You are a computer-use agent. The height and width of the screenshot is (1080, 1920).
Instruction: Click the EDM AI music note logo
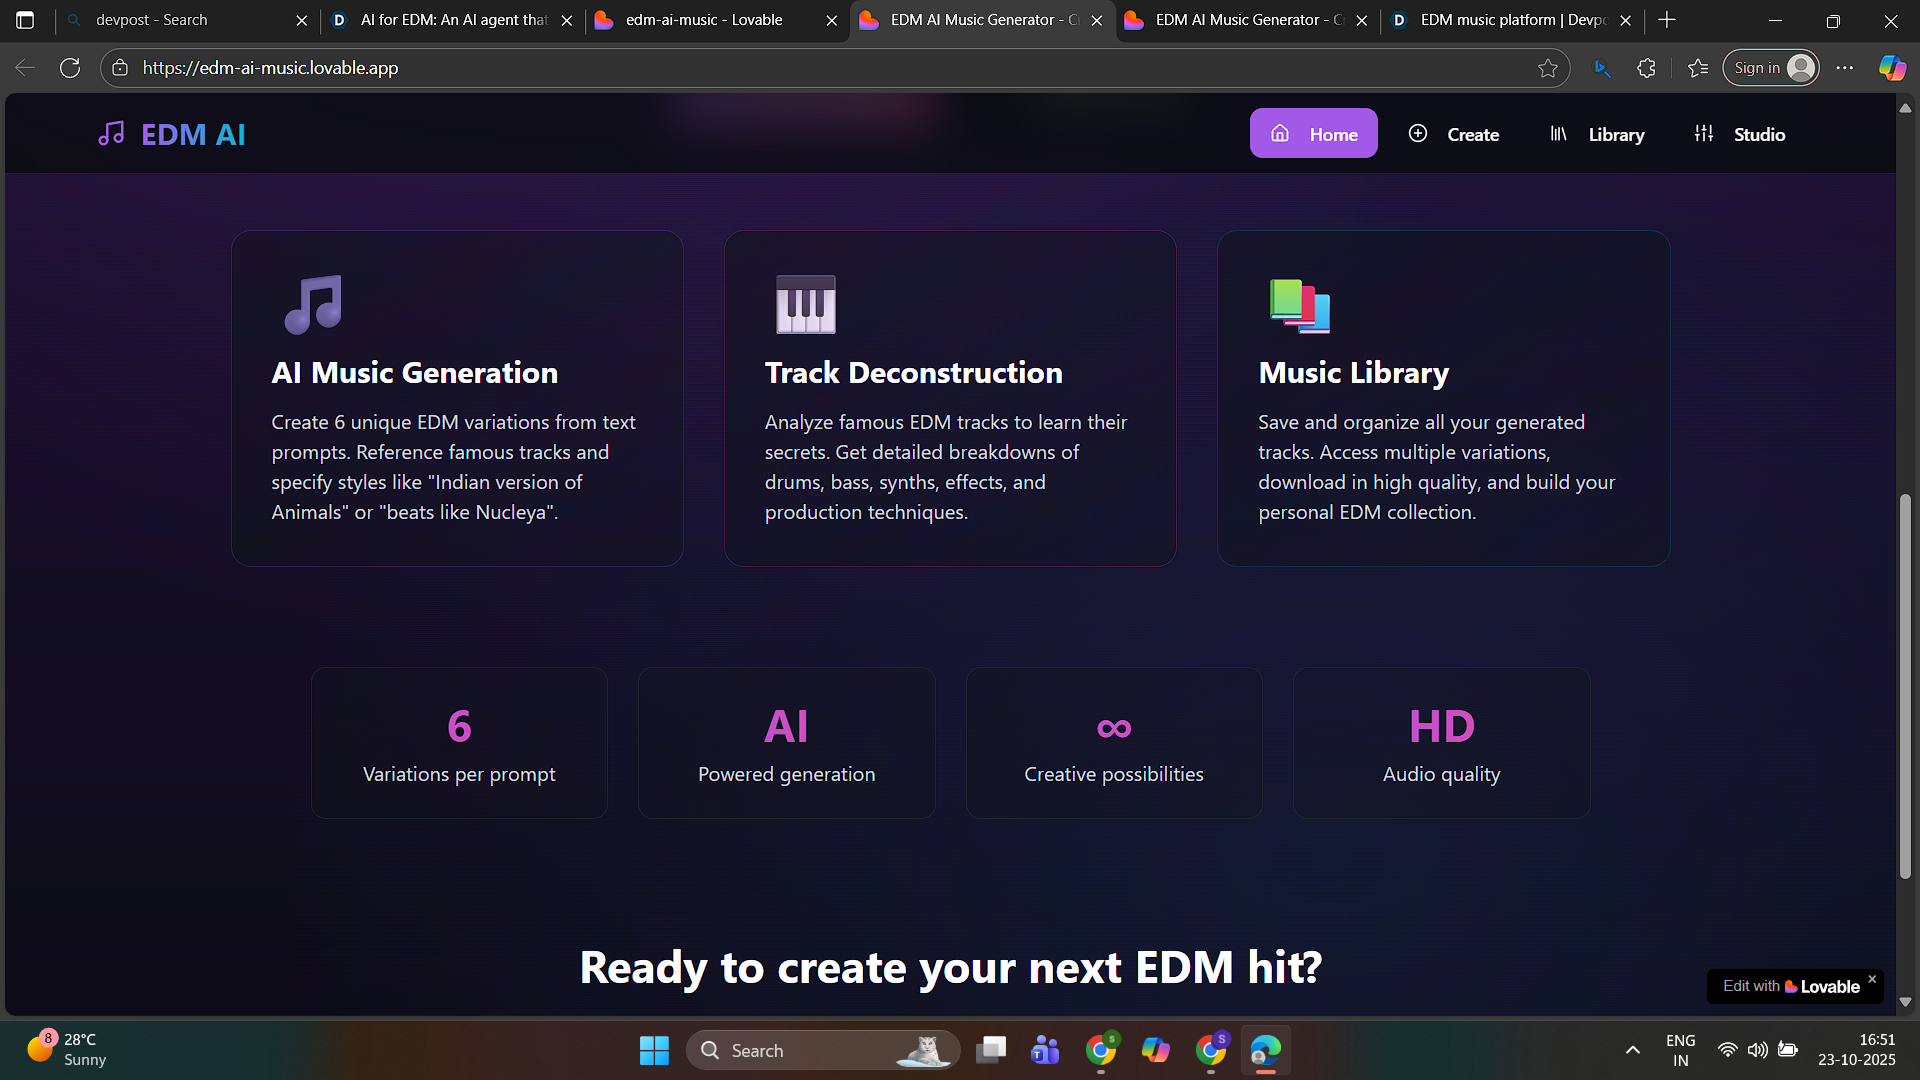coord(111,133)
